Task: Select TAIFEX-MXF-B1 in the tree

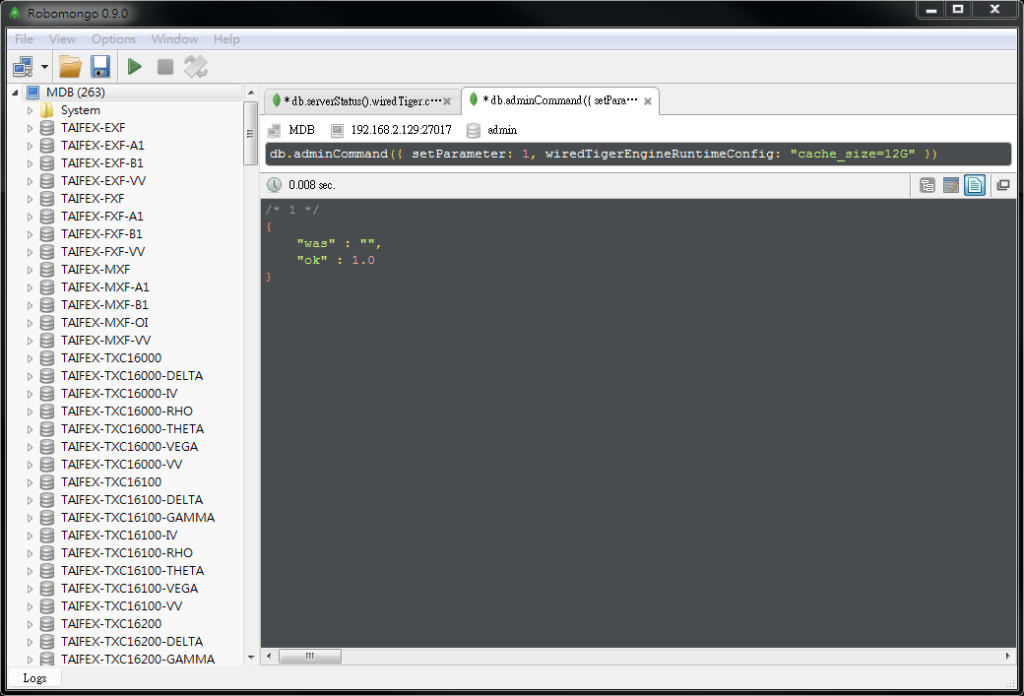Action: click(x=104, y=305)
